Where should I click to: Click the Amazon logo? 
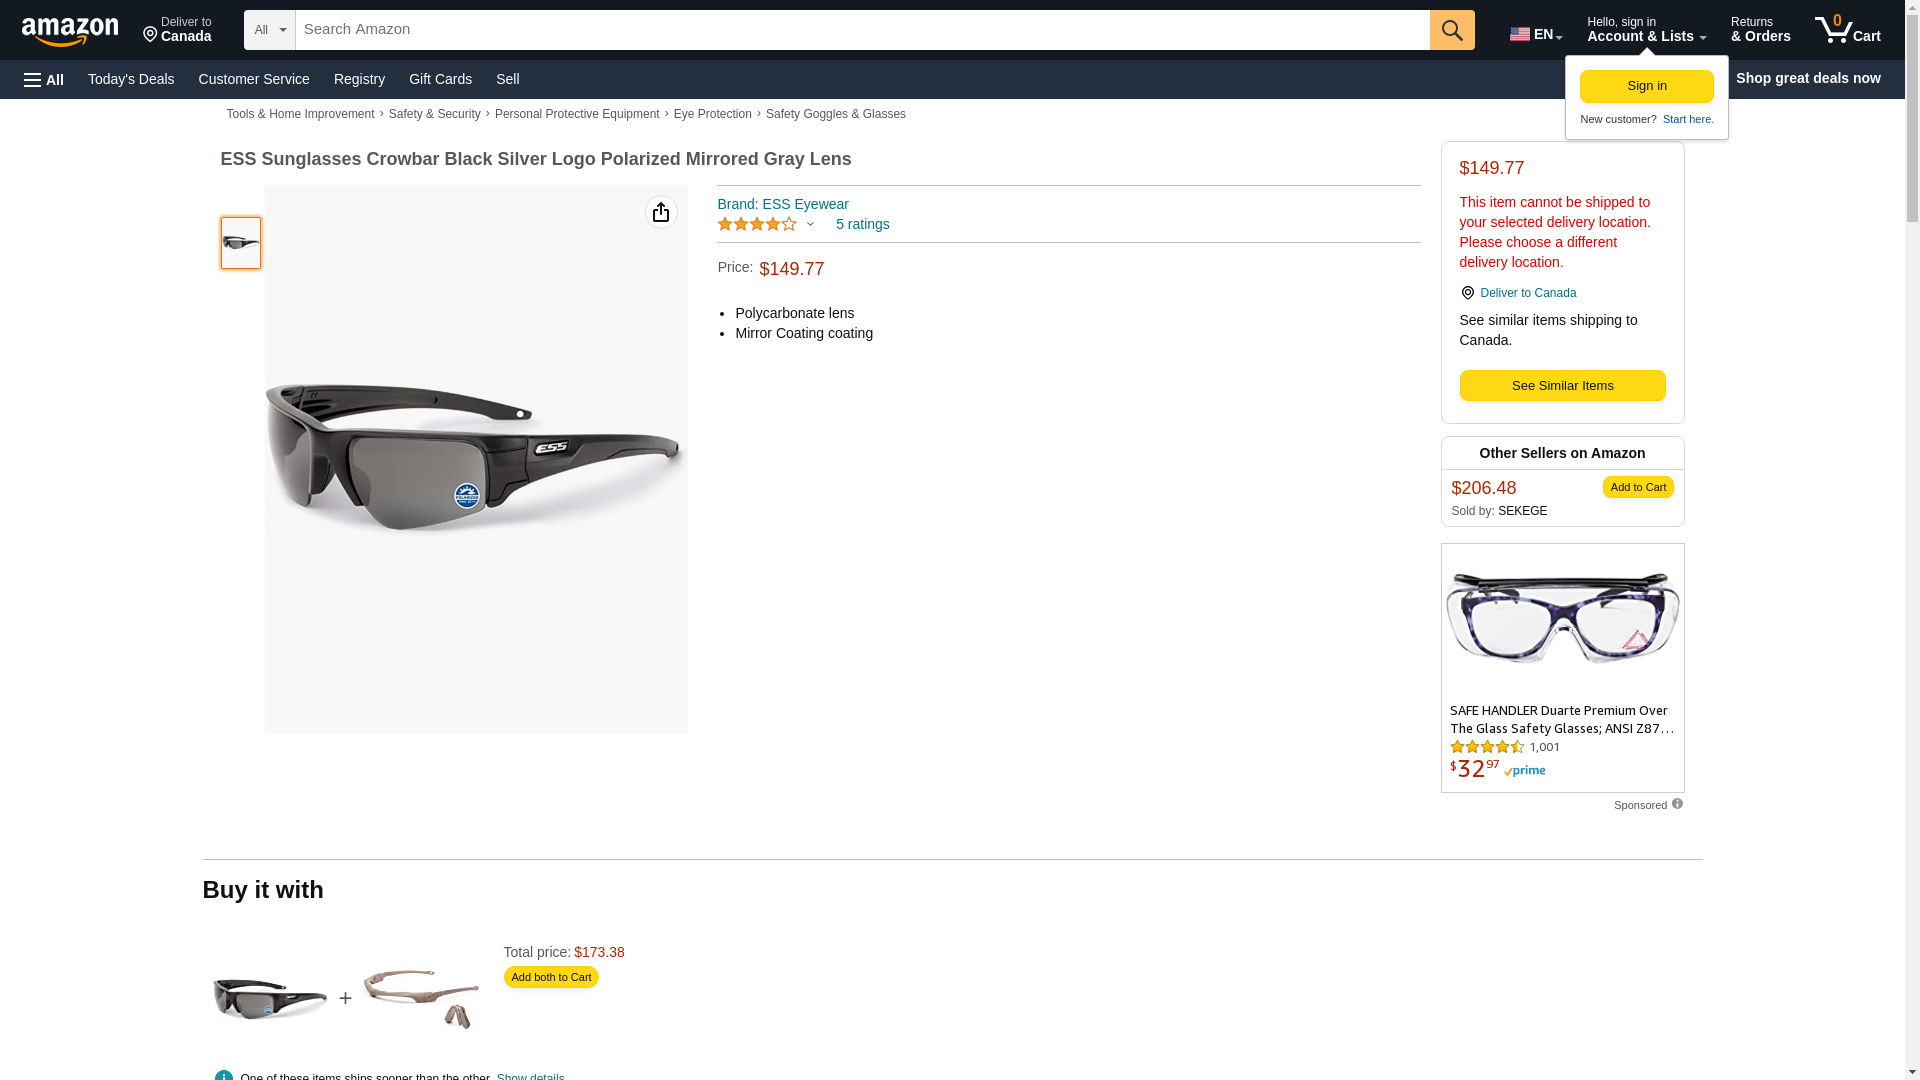click(x=70, y=31)
